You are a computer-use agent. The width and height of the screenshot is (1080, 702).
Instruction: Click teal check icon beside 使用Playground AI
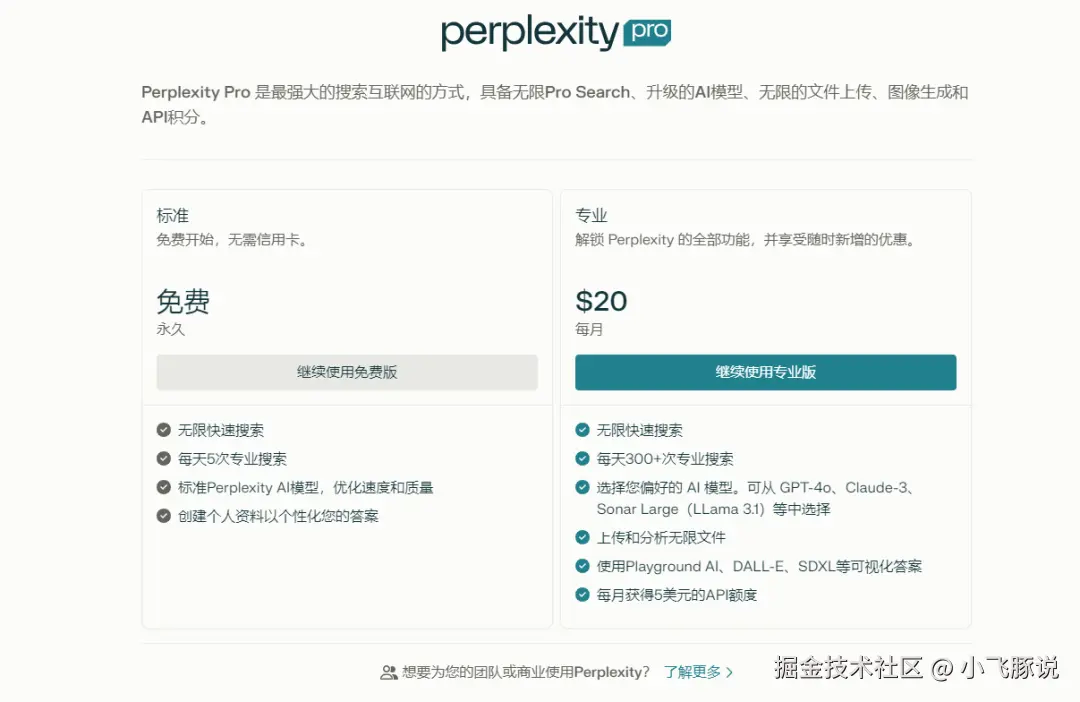pos(582,566)
